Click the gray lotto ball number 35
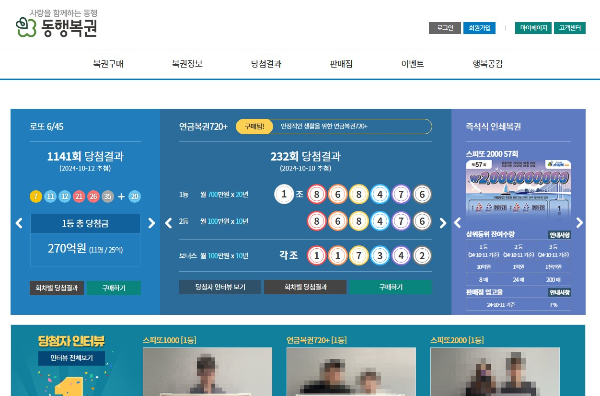Viewport: 600px width, 396px height. [108, 196]
